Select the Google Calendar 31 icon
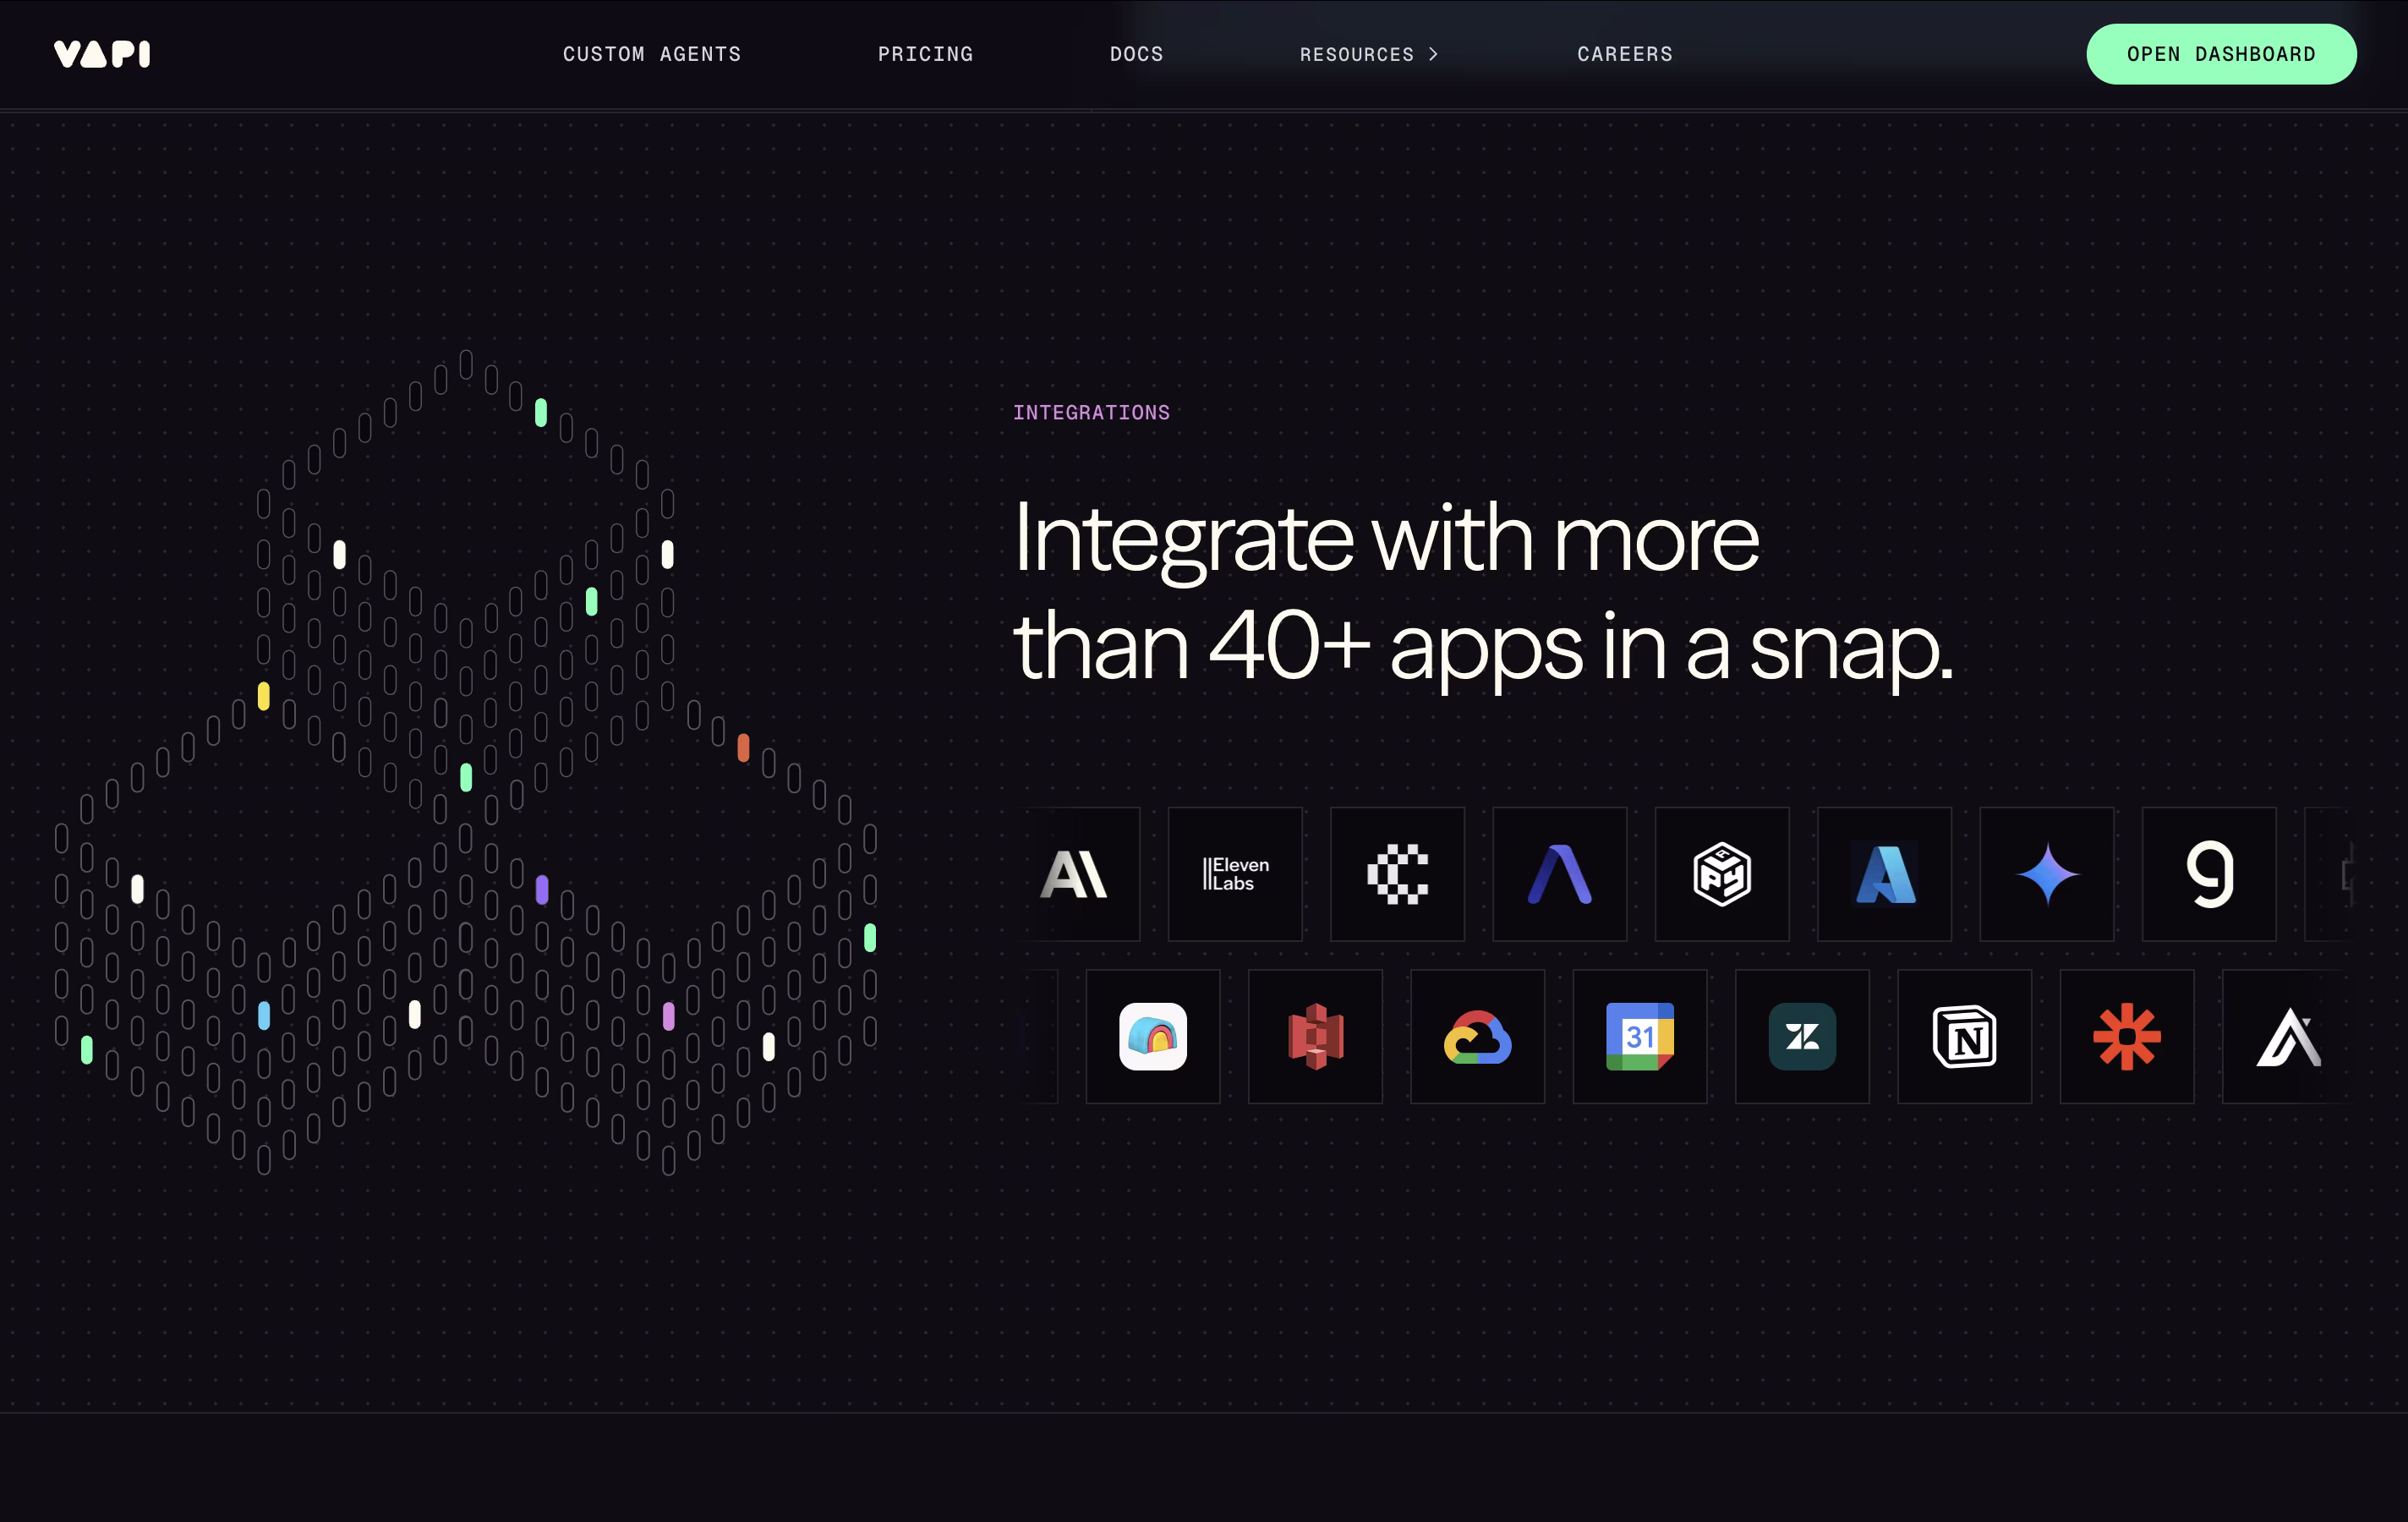 click(x=1640, y=1036)
